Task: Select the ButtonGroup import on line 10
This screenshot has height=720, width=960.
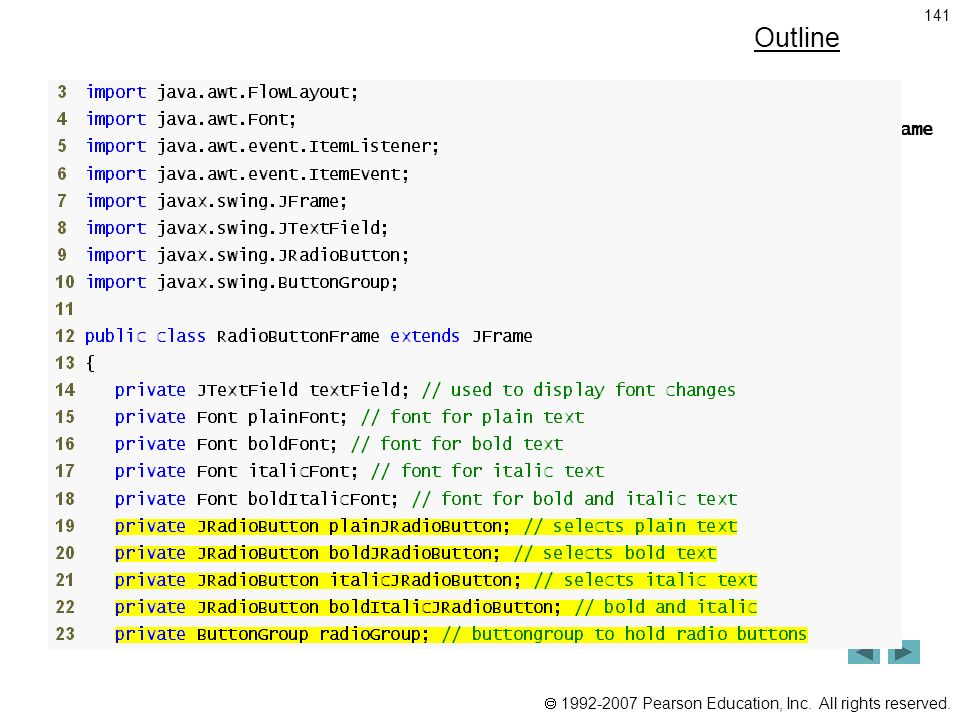Action: [242, 282]
